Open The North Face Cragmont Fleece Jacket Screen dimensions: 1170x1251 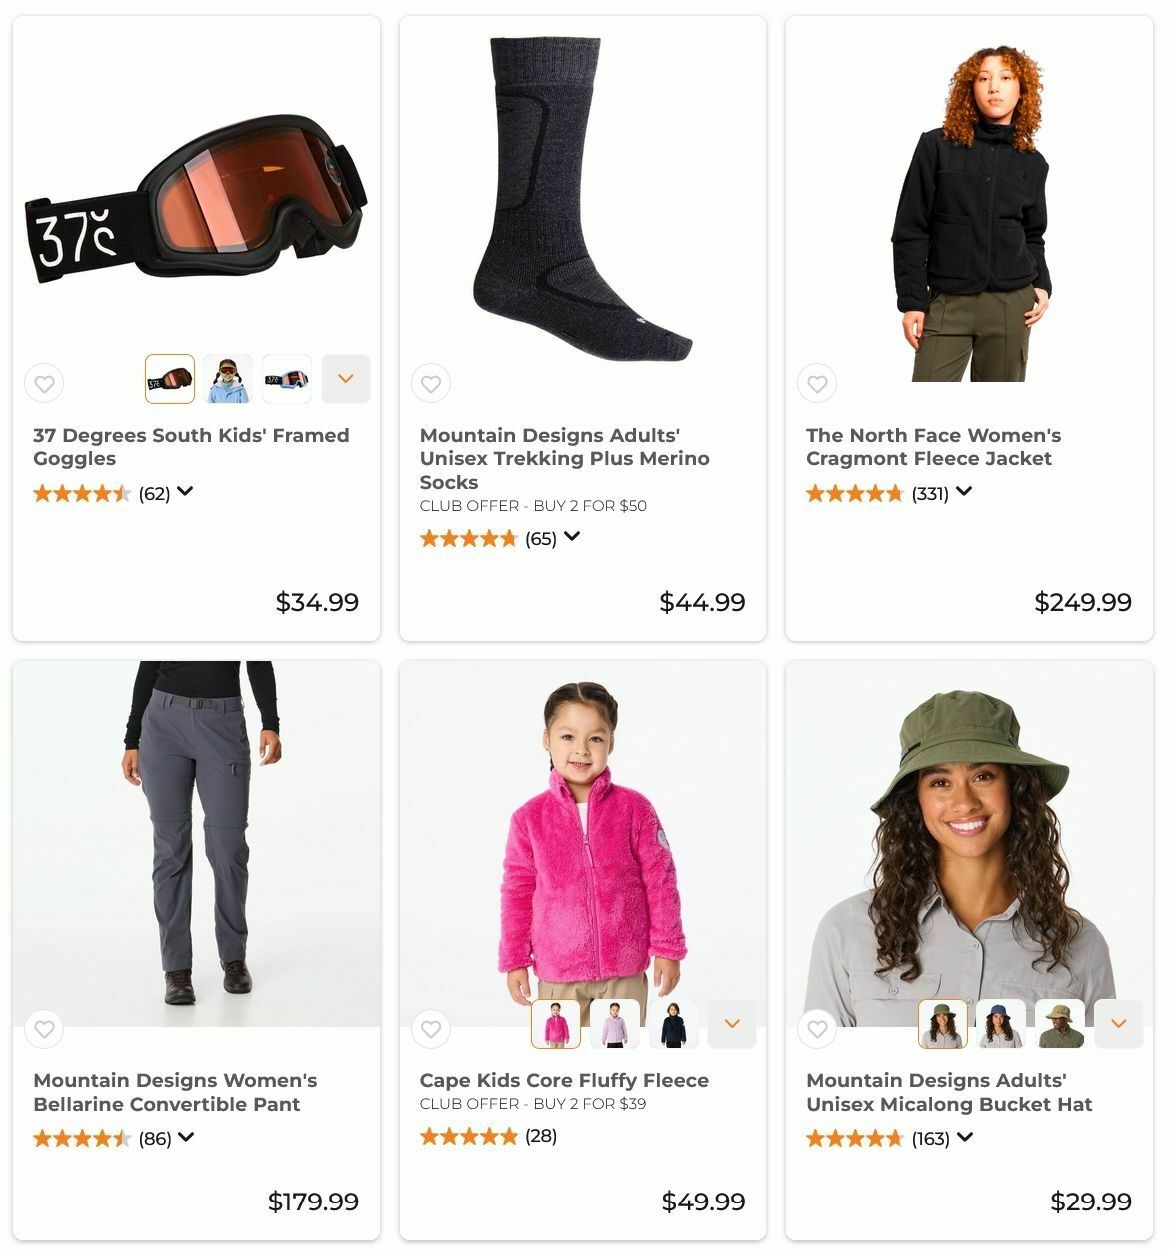click(933, 447)
